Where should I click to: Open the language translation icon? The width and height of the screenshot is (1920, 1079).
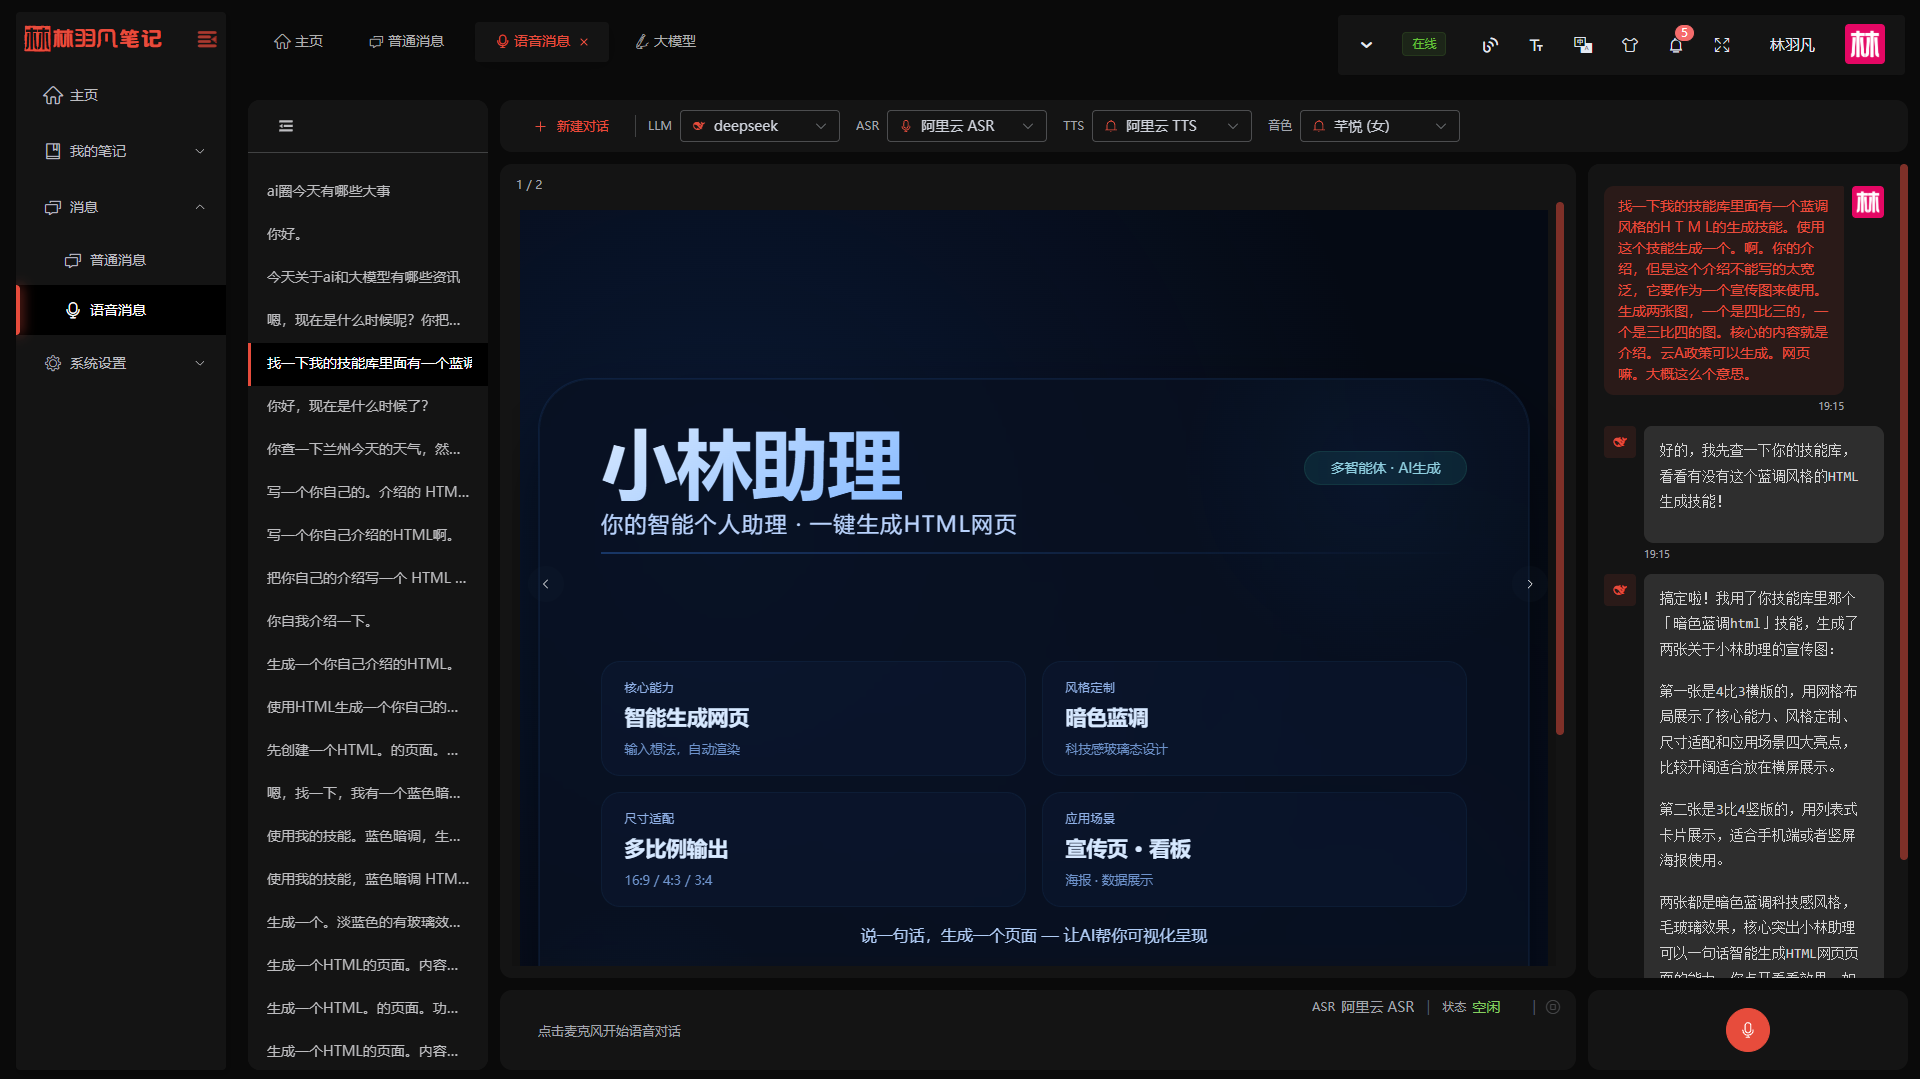tap(1583, 45)
